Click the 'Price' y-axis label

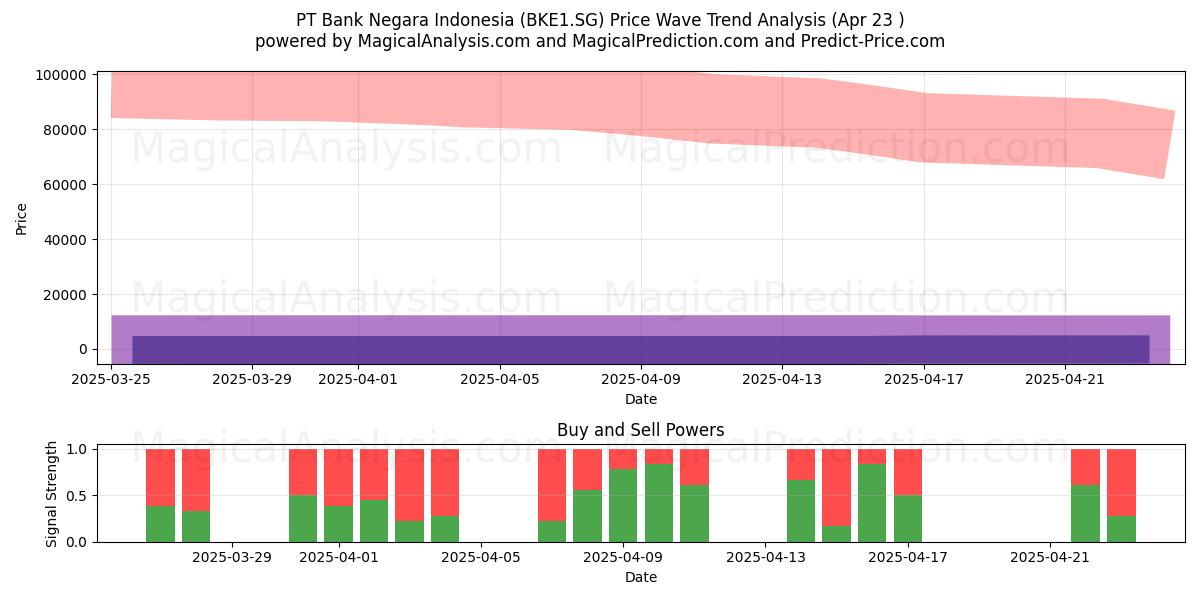[21, 219]
